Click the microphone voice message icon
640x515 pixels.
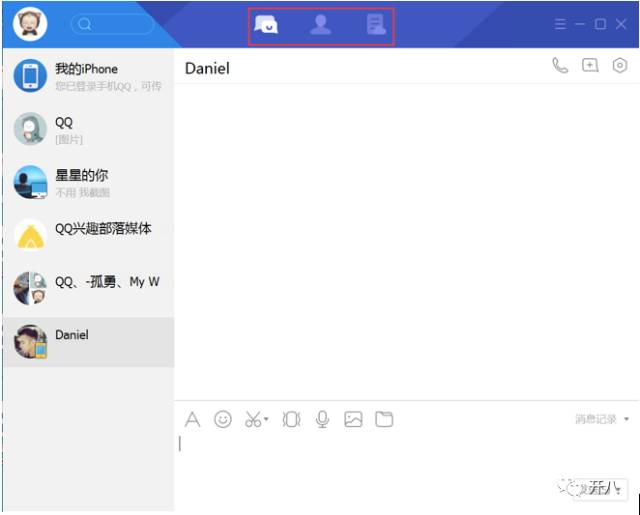click(x=322, y=420)
